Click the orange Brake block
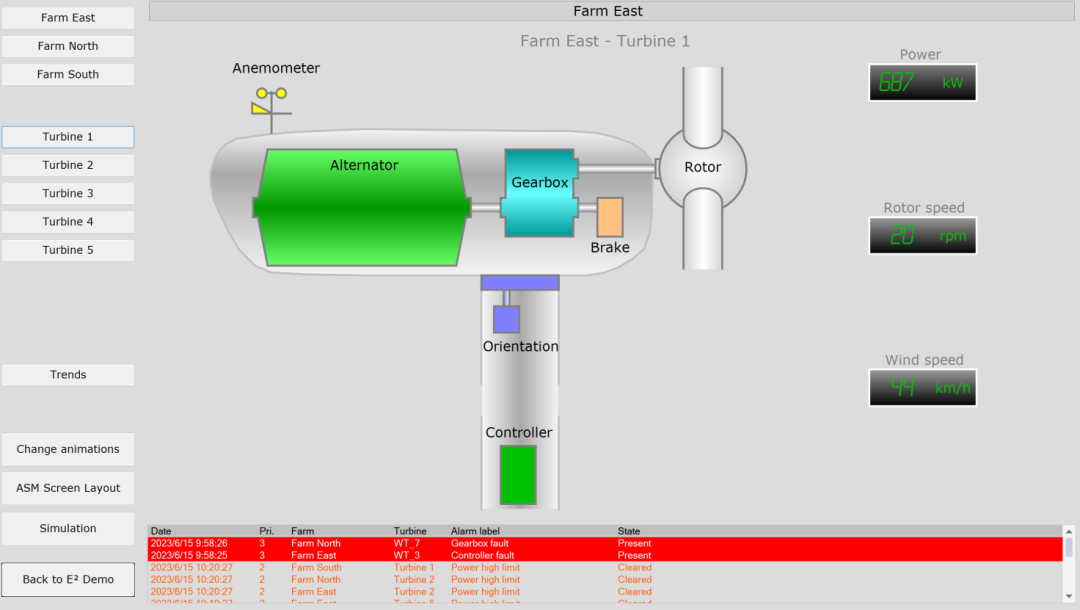 coord(610,217)
